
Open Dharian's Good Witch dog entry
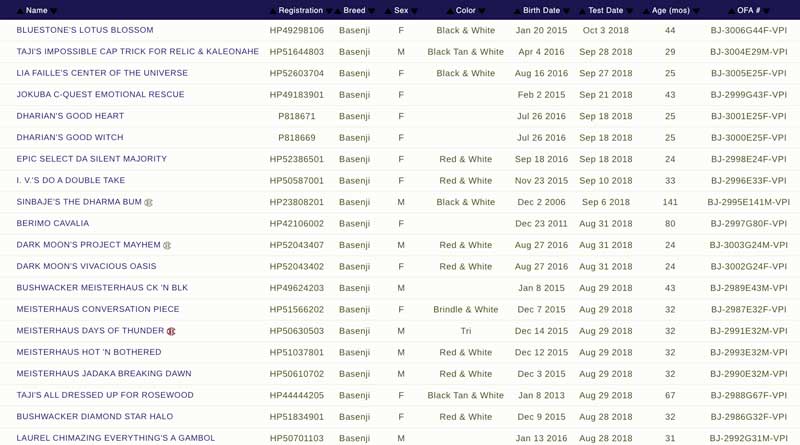point(70,137)
